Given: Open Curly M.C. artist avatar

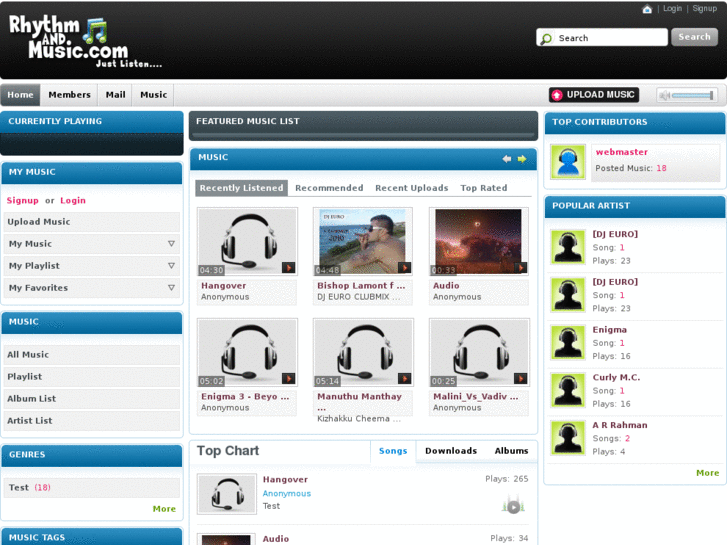Looking at the screenshot, I should pos(568,390).
